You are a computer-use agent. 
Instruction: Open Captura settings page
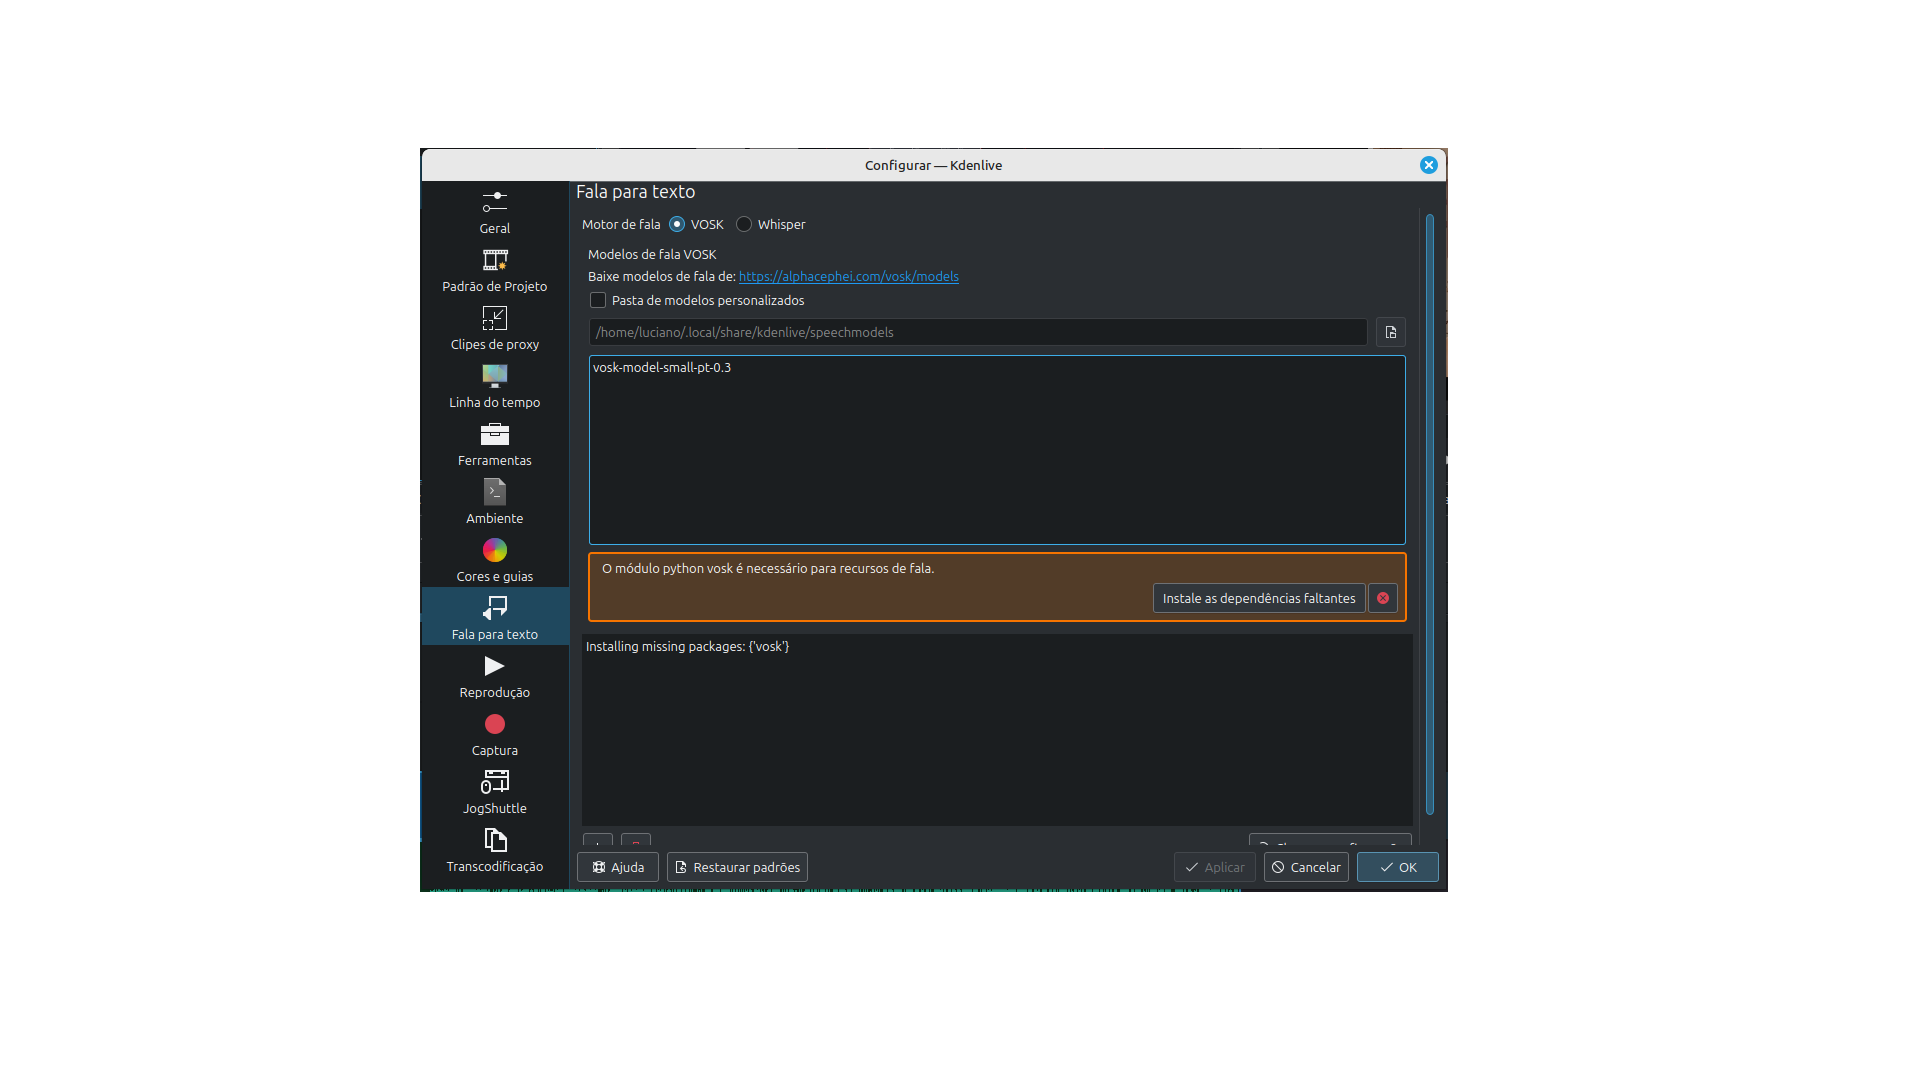494,735
